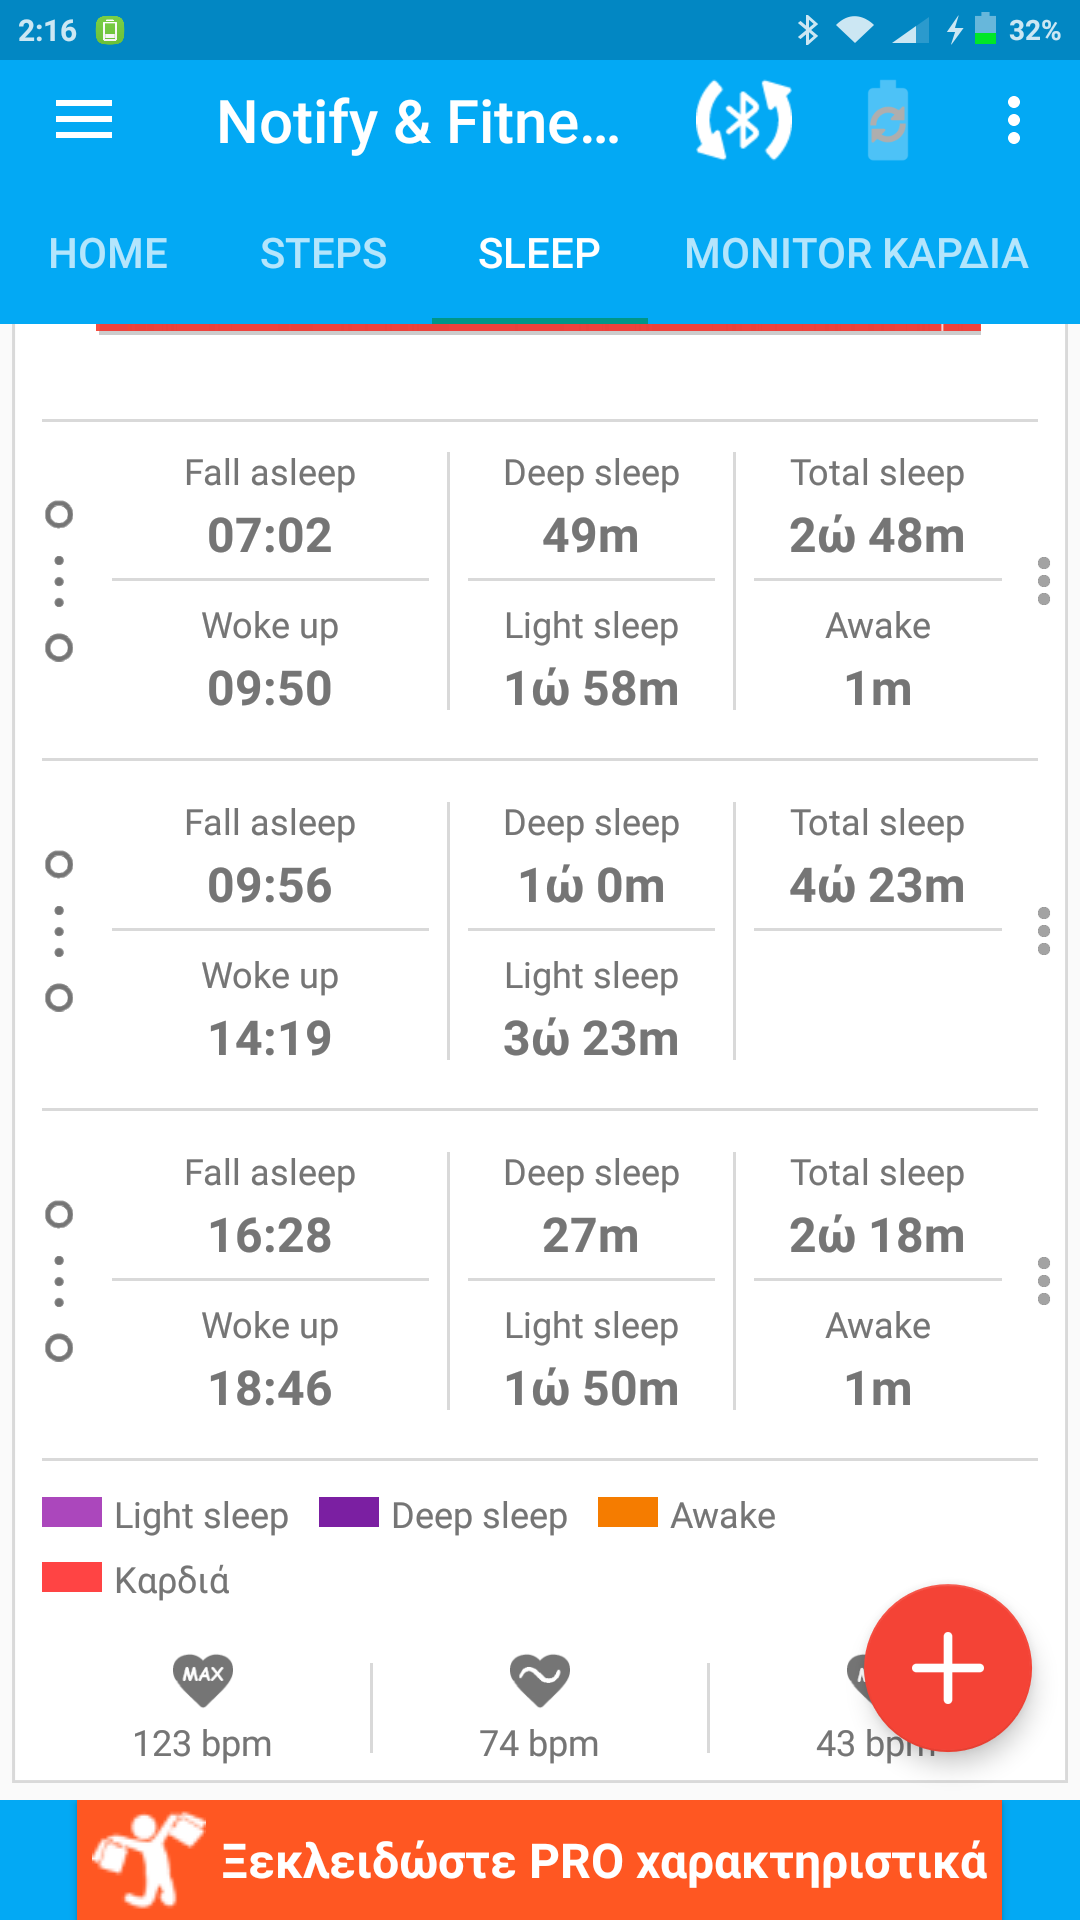
Task: Open options for the 09:56 sleep entry
Action: click(1043, 931)
